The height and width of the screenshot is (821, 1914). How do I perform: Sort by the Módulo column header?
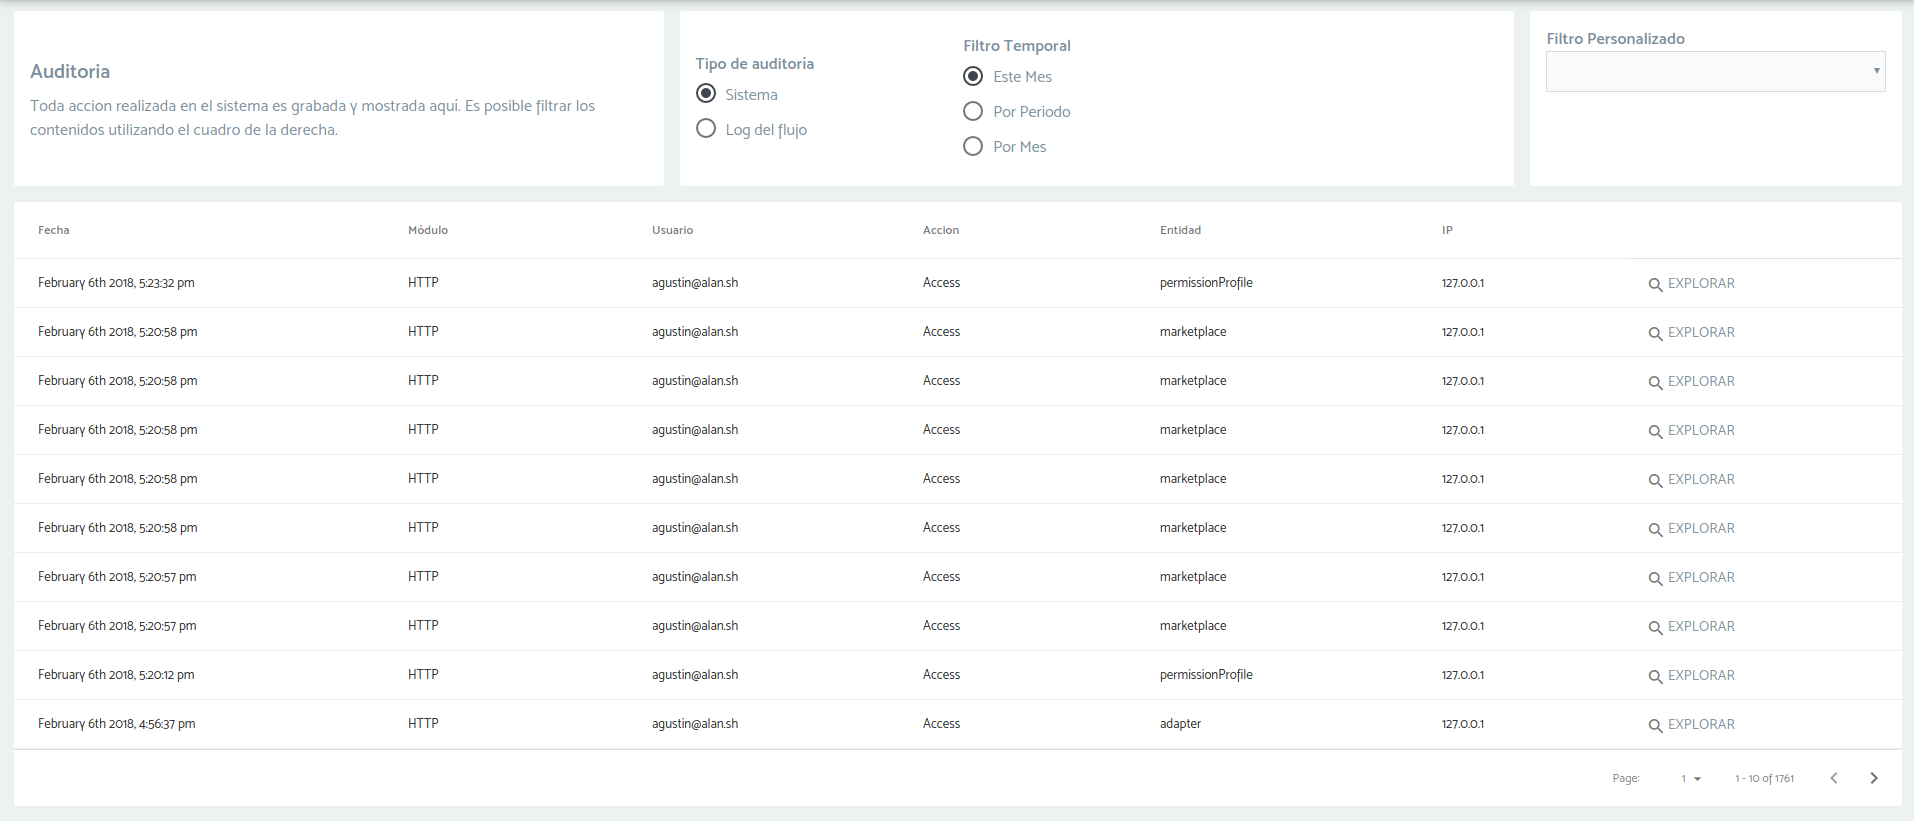pyautogui.click(x=428, y=230)
